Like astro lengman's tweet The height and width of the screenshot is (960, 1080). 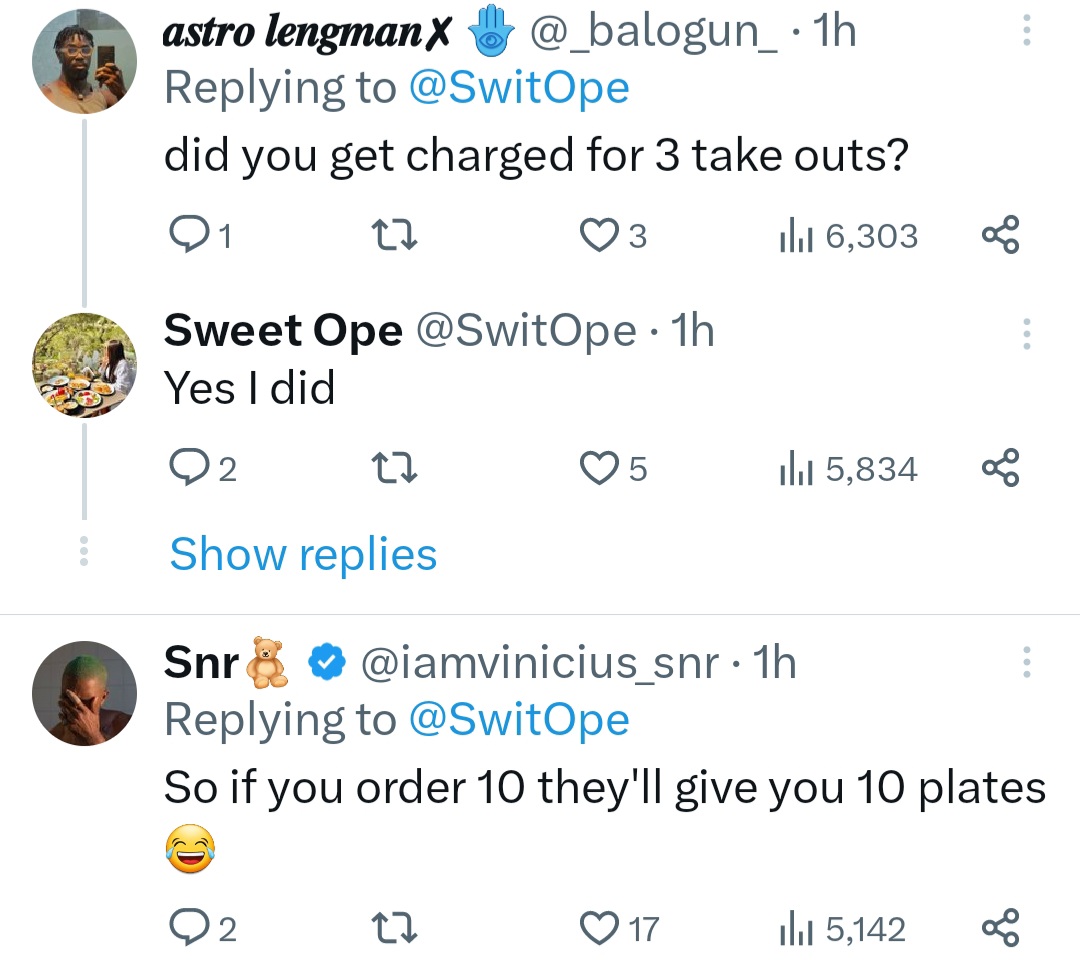tap(600, 235)
